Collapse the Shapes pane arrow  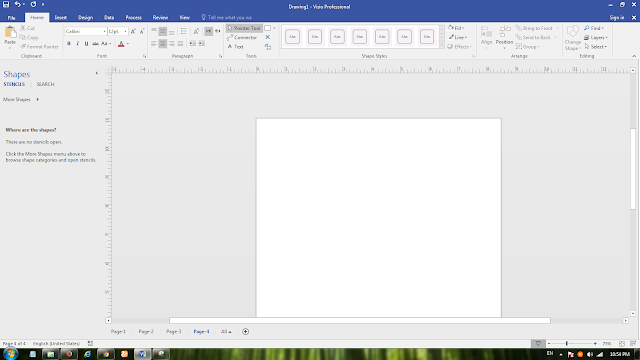coord(97,73)
